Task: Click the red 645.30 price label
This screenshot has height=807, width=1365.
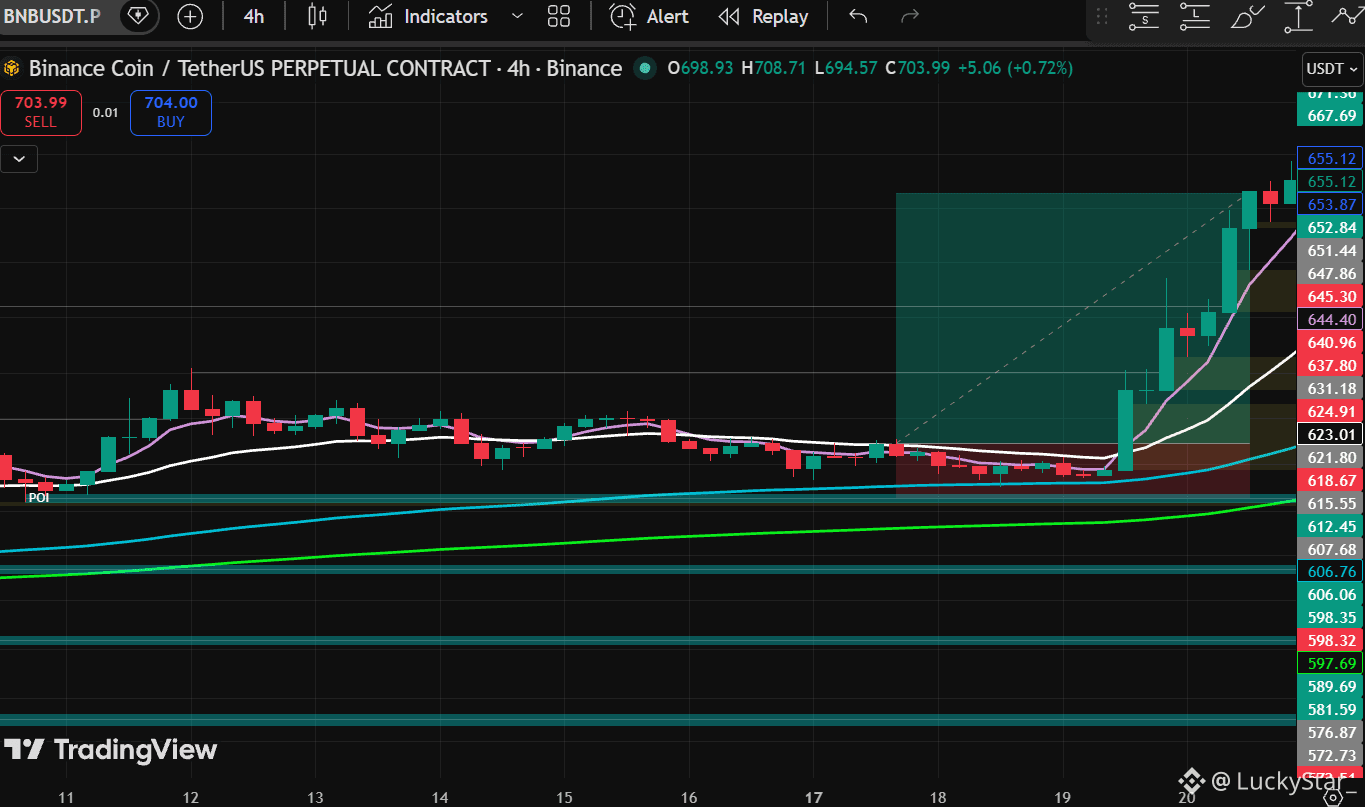Action: 1331,296
